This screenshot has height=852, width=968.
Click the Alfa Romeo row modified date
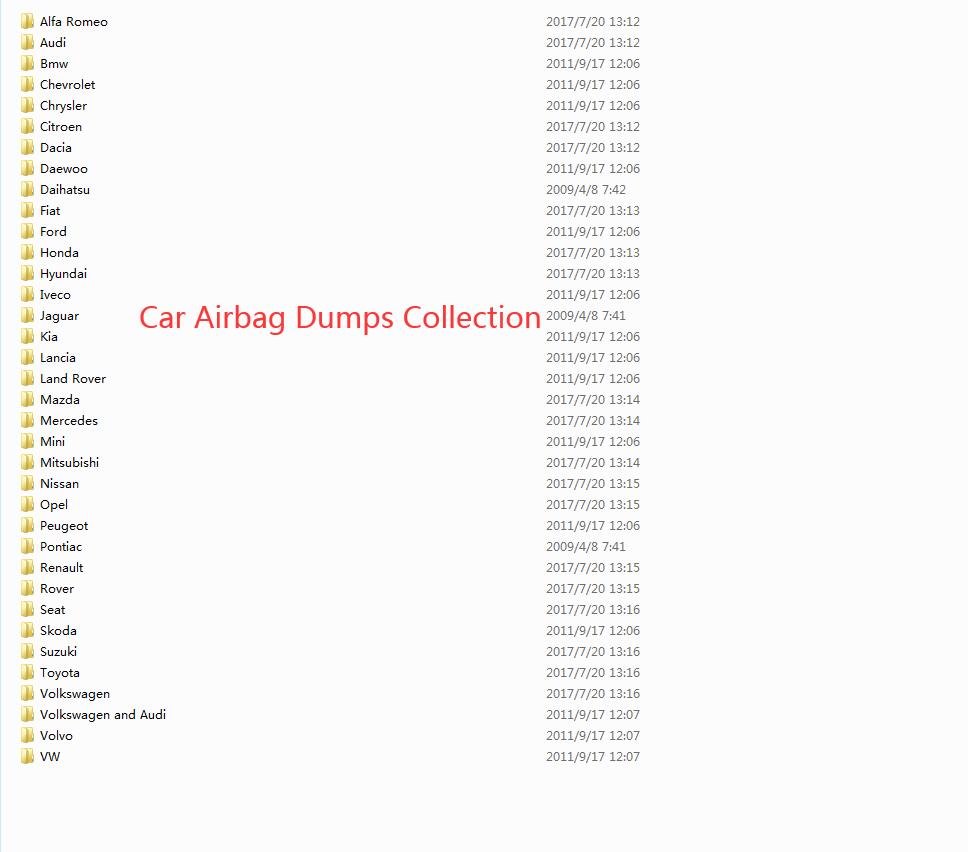point(593,22)
